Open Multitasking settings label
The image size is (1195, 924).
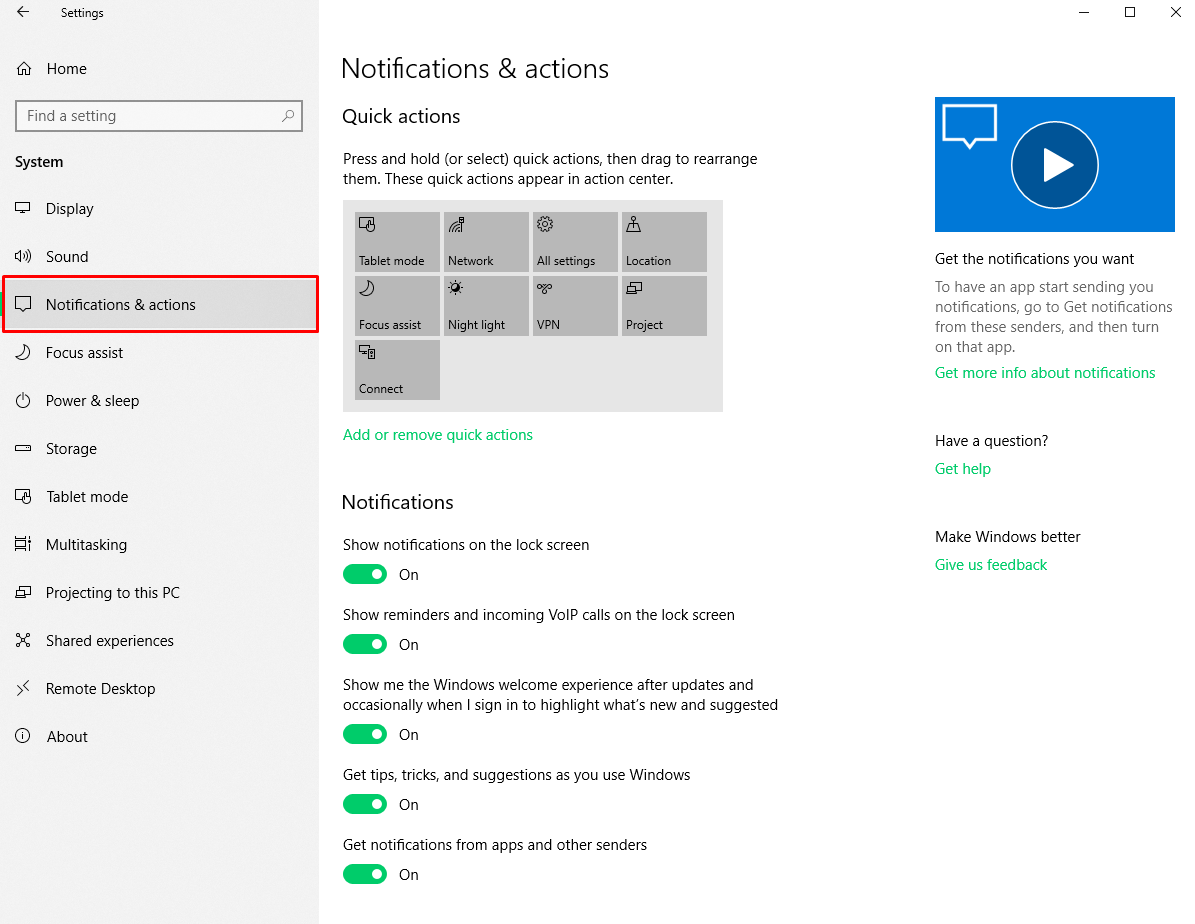[86, 545]
